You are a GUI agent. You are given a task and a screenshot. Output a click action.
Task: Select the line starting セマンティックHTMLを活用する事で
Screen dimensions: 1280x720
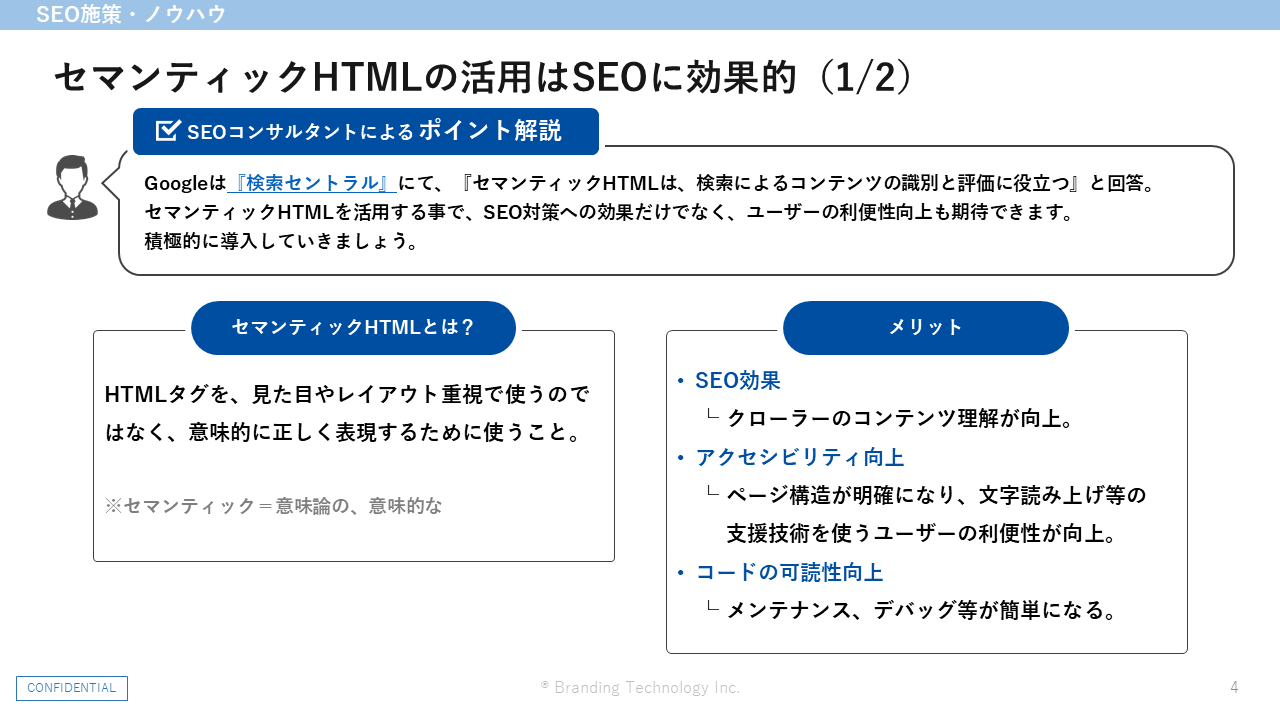608,212
